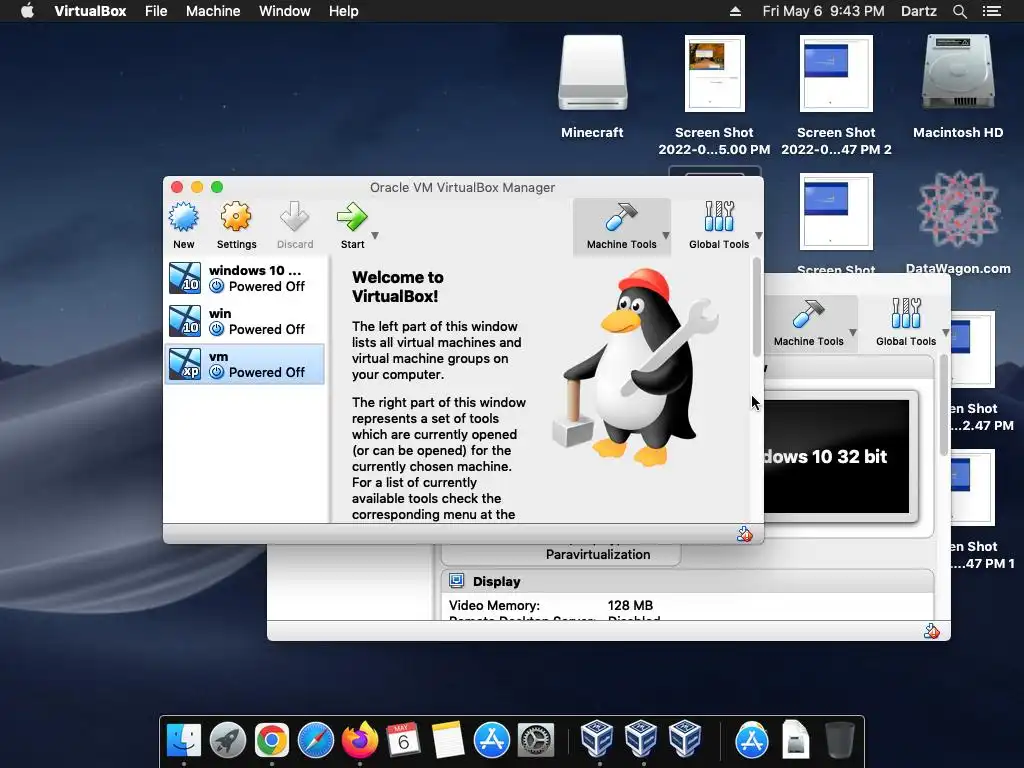The width and height of the screenshot is (1024, 768).
Task: Open Machine Tools dropdown arrow in back window
Action: coord(852,332)
